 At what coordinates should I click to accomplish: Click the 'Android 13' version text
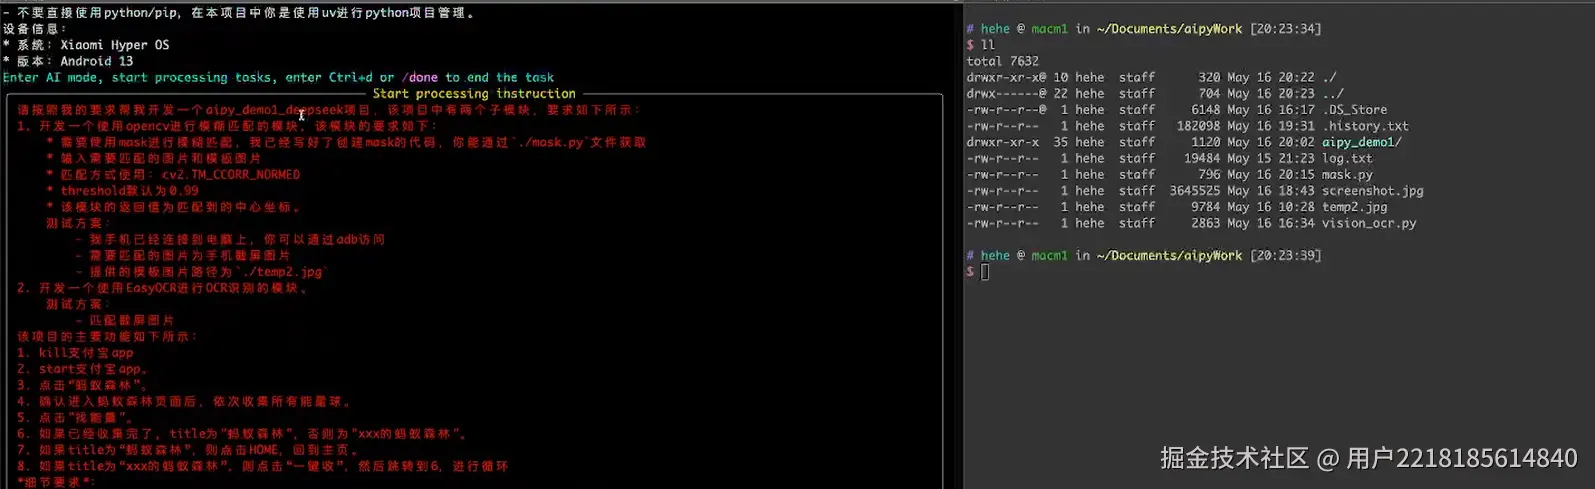point(96,61)
